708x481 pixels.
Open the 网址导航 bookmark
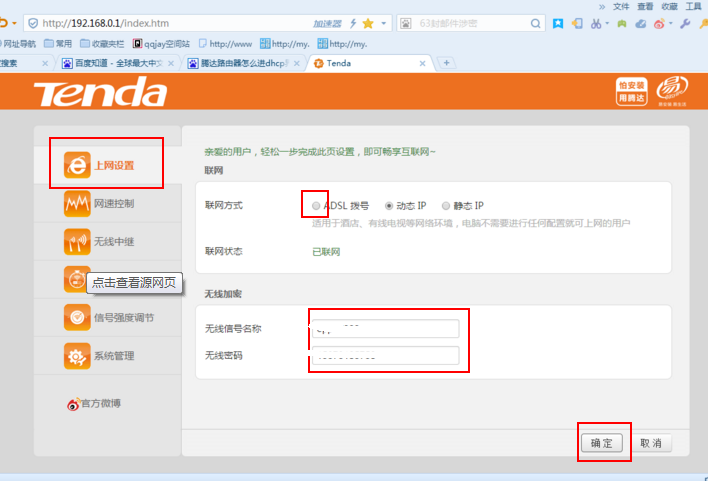[x=17, y=44]
